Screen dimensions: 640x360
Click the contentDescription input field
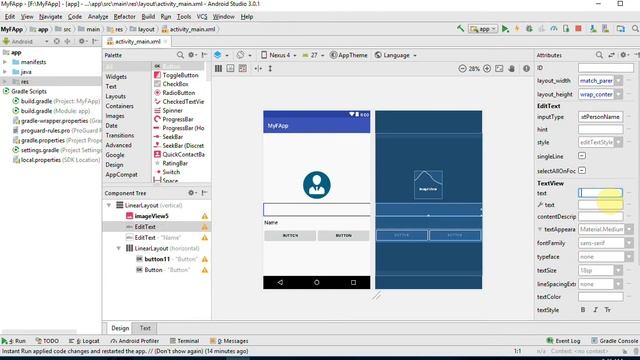point(600,216)
